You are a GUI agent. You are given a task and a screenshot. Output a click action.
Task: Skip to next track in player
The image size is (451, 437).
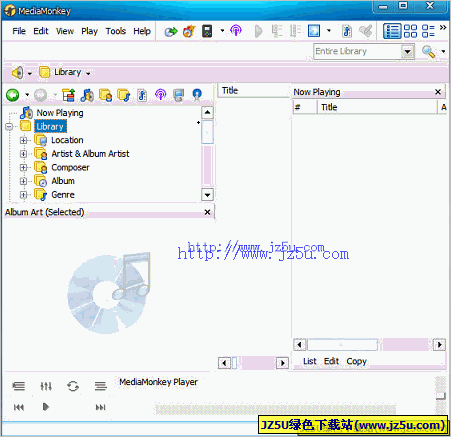100,407
